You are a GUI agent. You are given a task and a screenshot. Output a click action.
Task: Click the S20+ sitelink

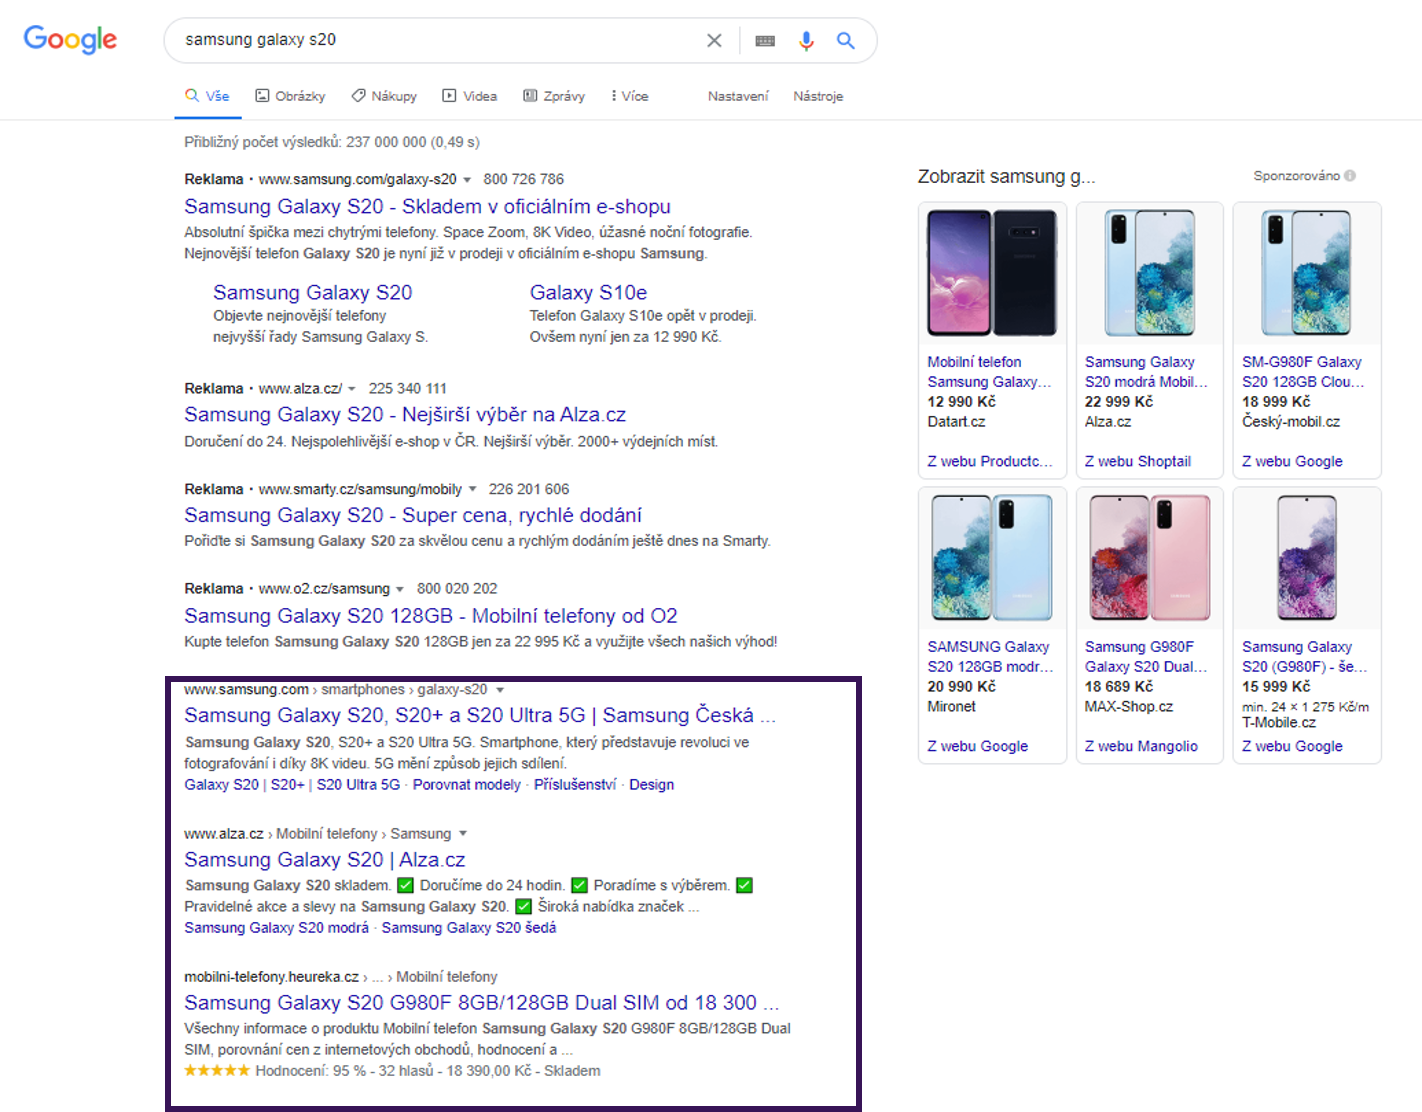[x=287, y=785]
